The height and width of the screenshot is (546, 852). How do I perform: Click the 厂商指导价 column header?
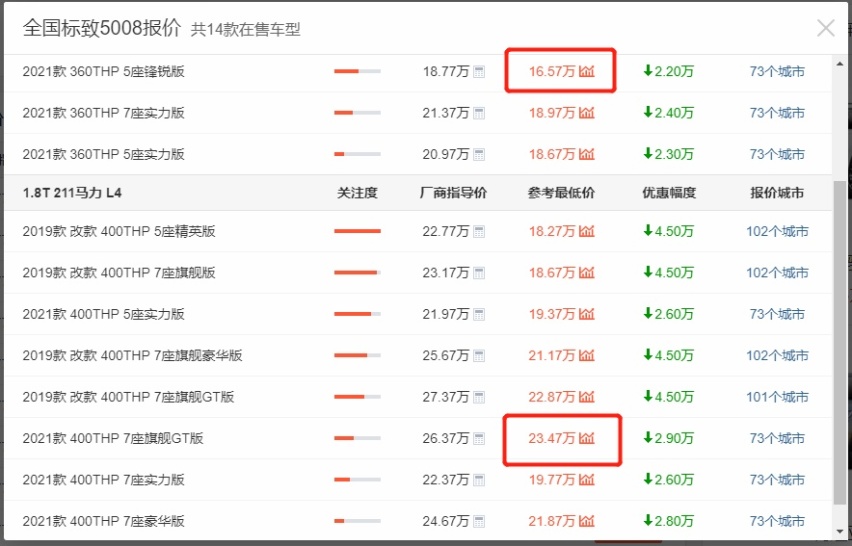pyautogui.click(x=453, y=193)
